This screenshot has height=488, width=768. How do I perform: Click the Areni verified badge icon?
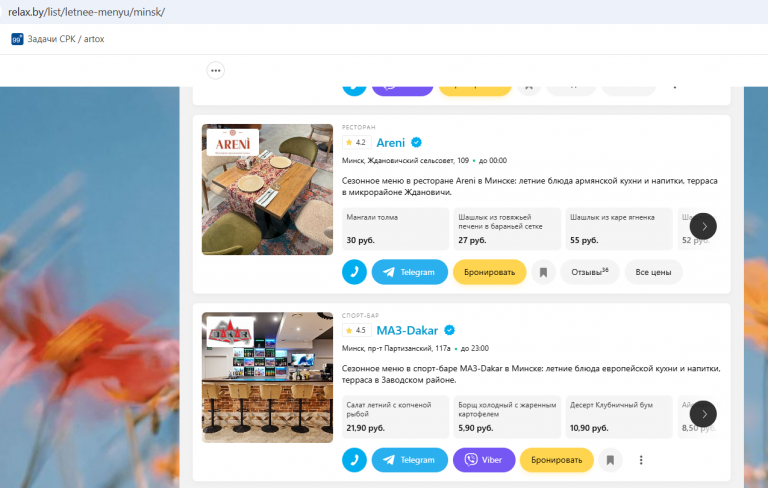click(x=416, y=143)
